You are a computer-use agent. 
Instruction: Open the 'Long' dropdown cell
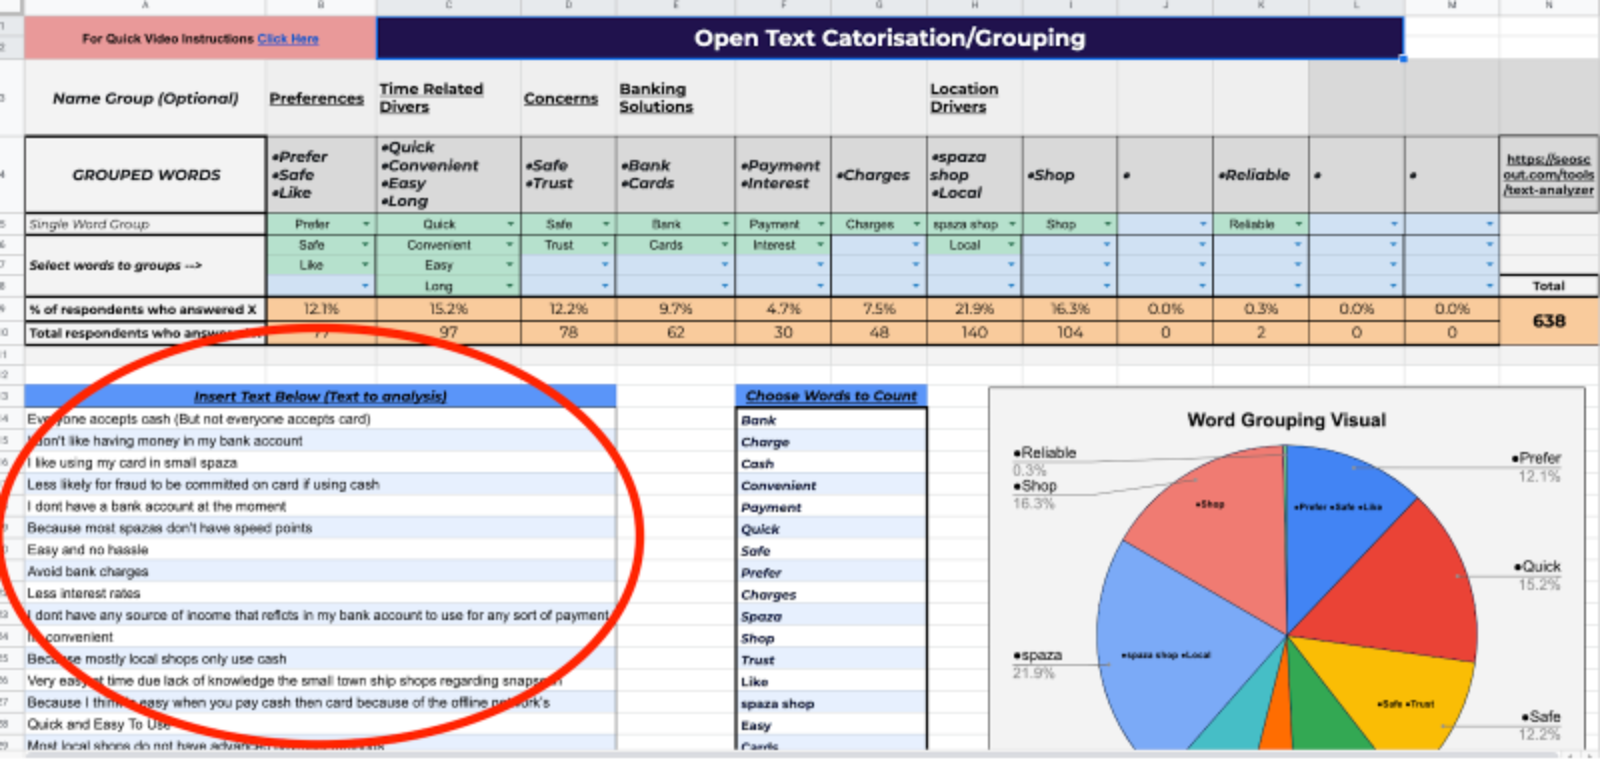click(x=448, y=286)
